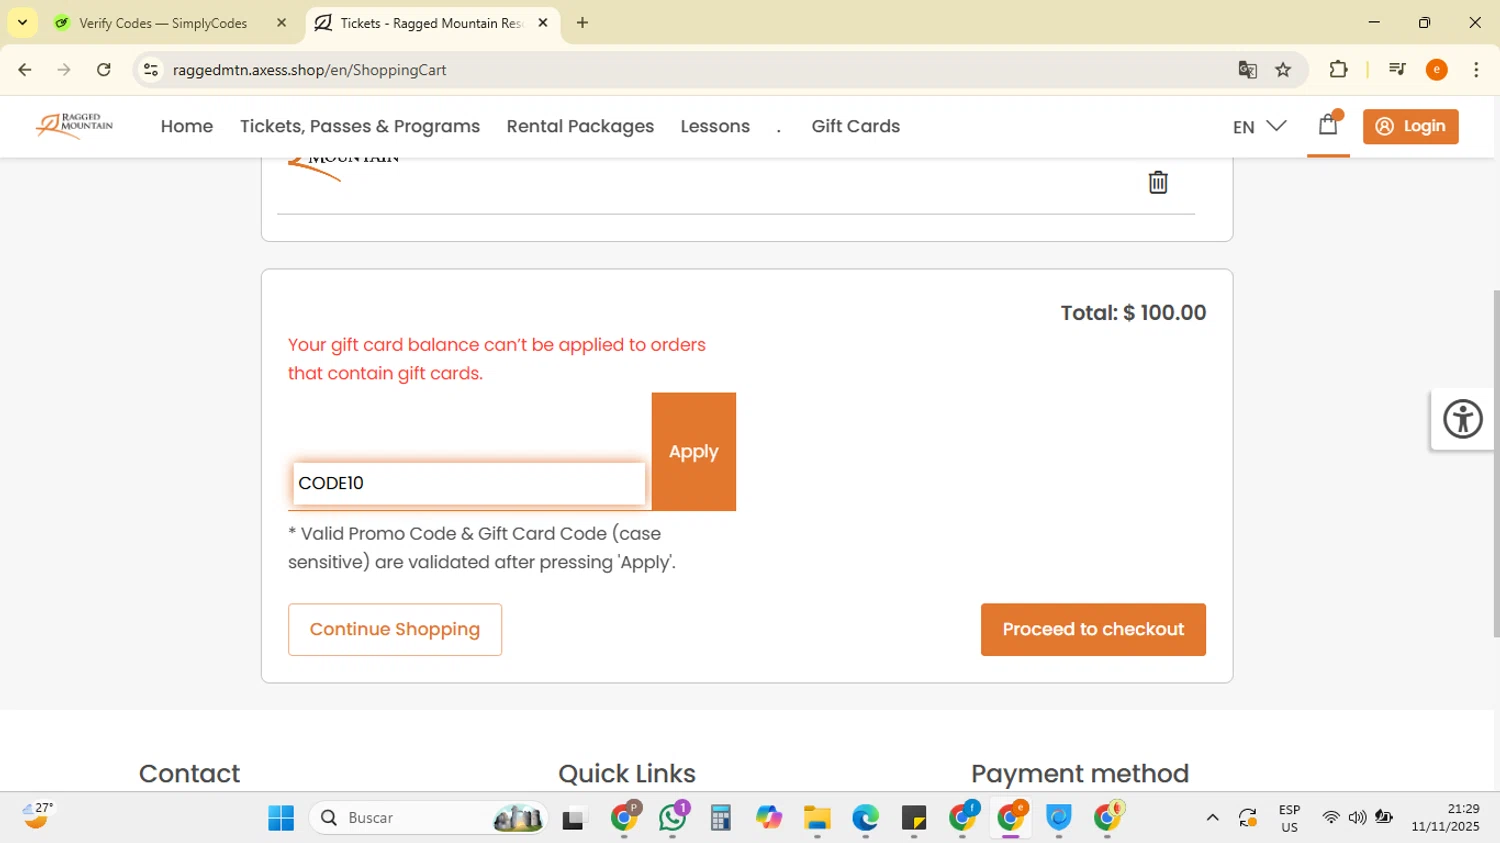Viewport: 1500px width, 843px height.
Task: View site information for raggedmtn.axess.shop
Action: 151,70
